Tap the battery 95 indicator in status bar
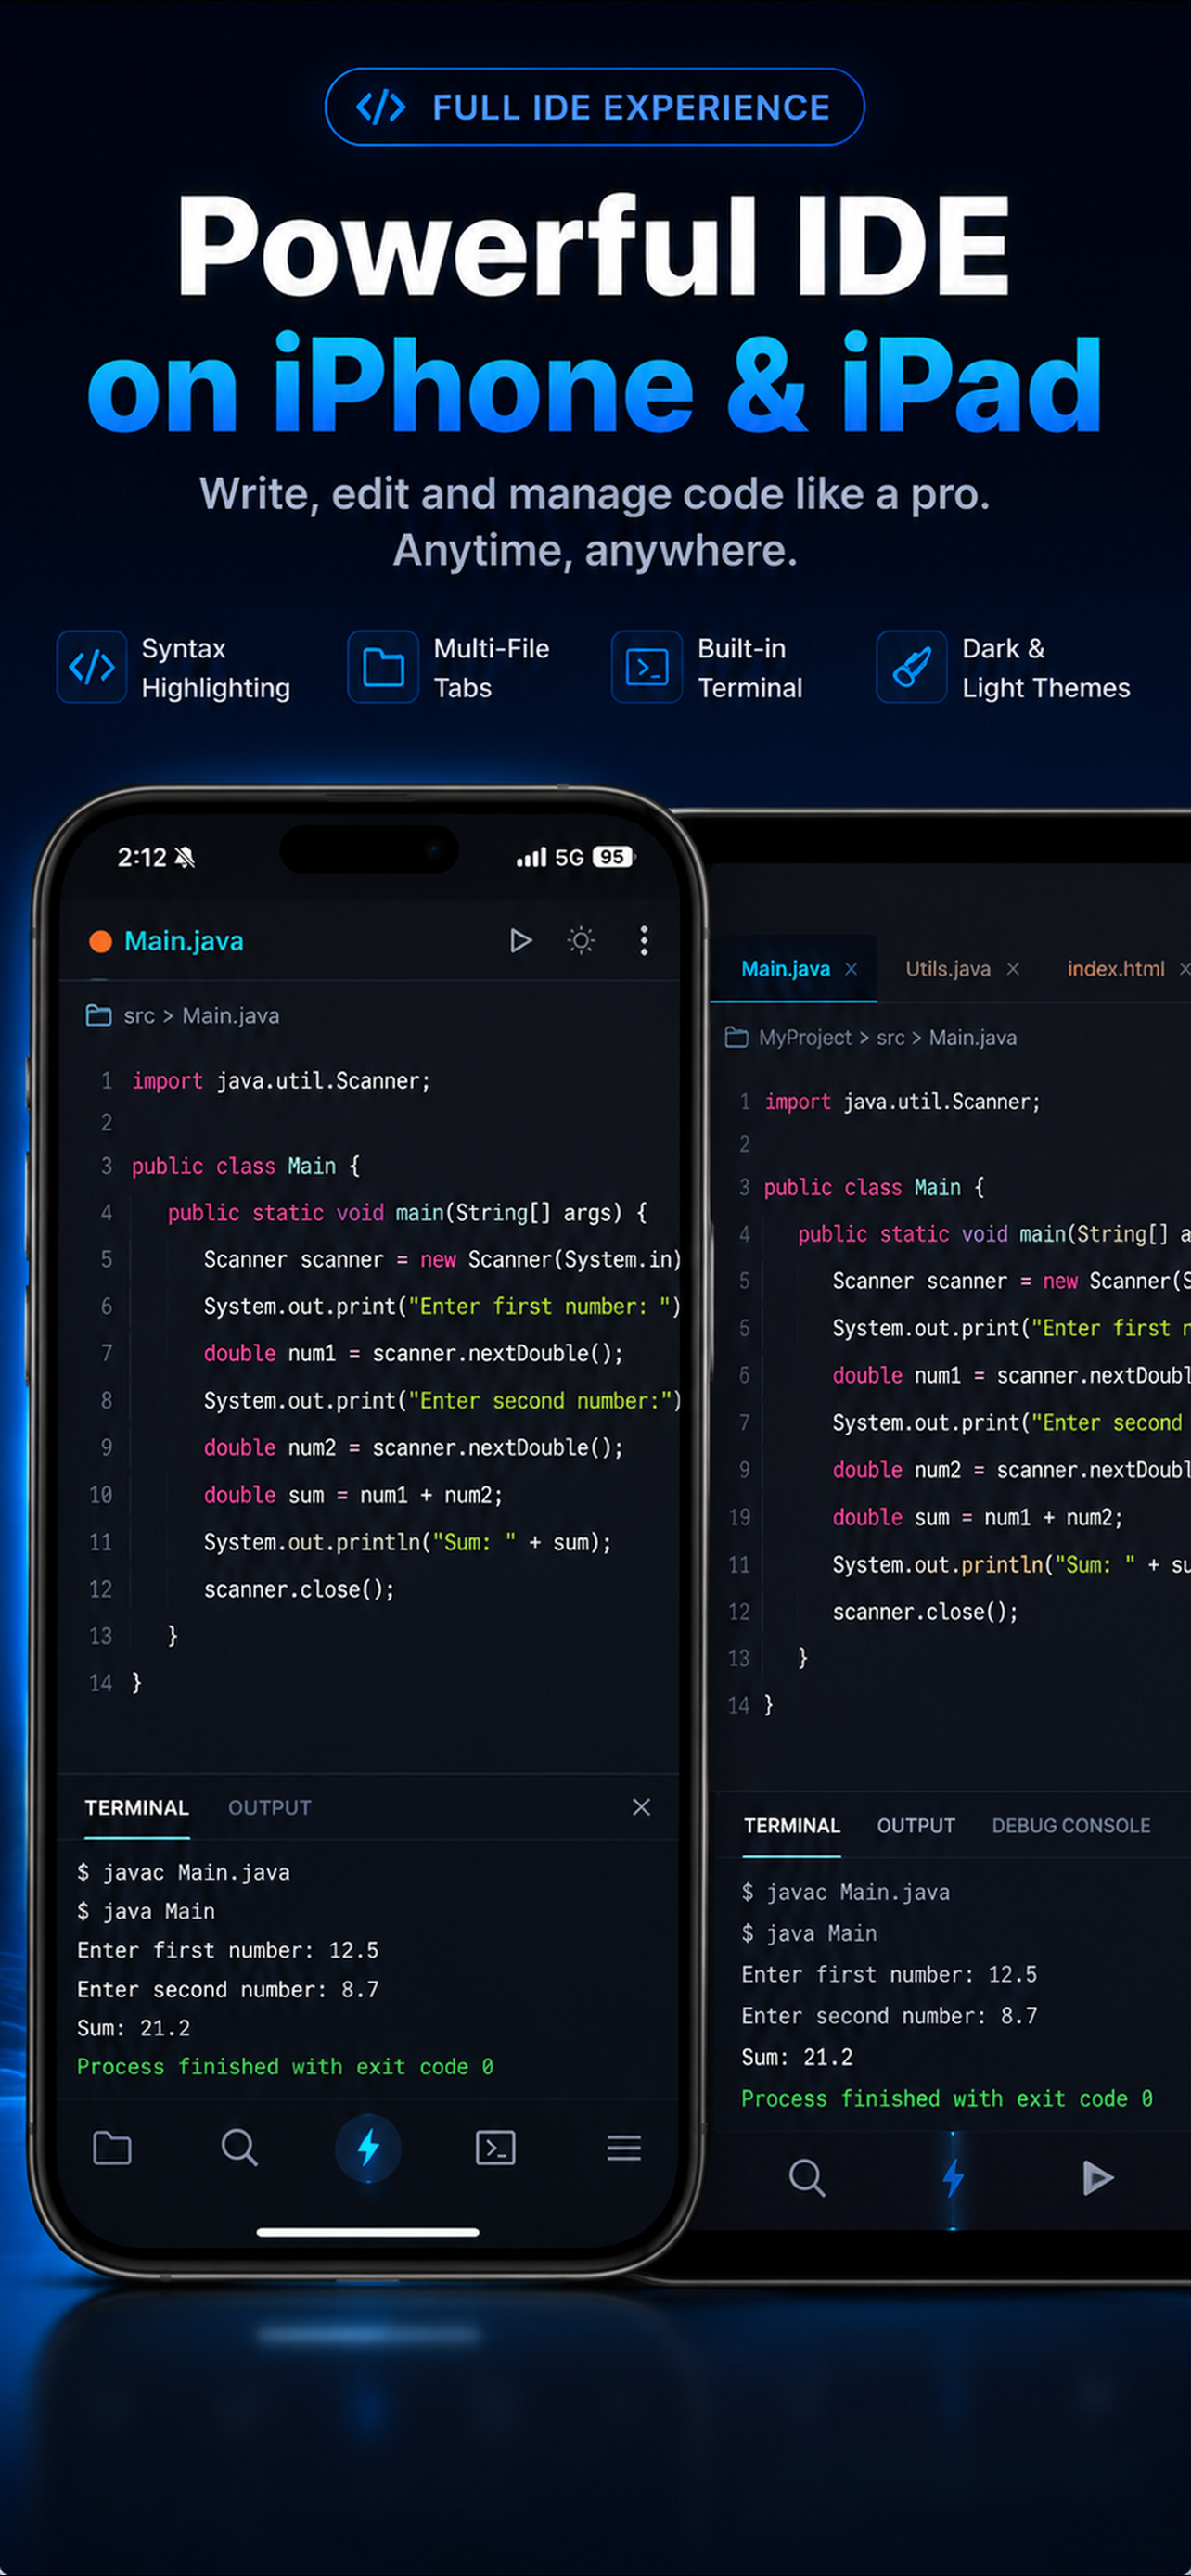 pyautogui.click(x=613, y=857)
